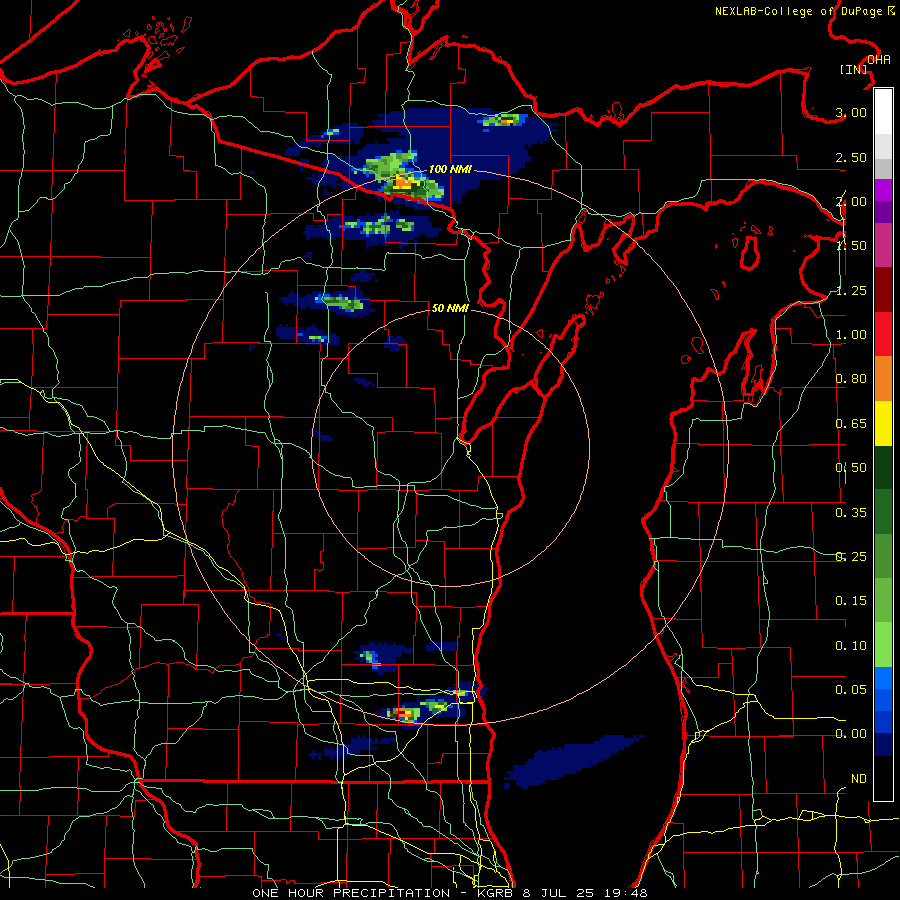Select the orange legend color block
The height and width of the screenshot is (900, 900).
click(x=883, y=379)
